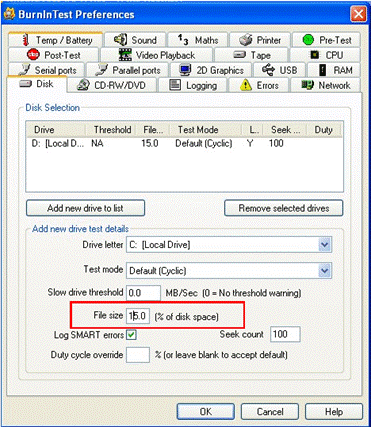Screen dimensions: 371x427
Task: Click the Serial ports connector icon
Action: (24, 70)
